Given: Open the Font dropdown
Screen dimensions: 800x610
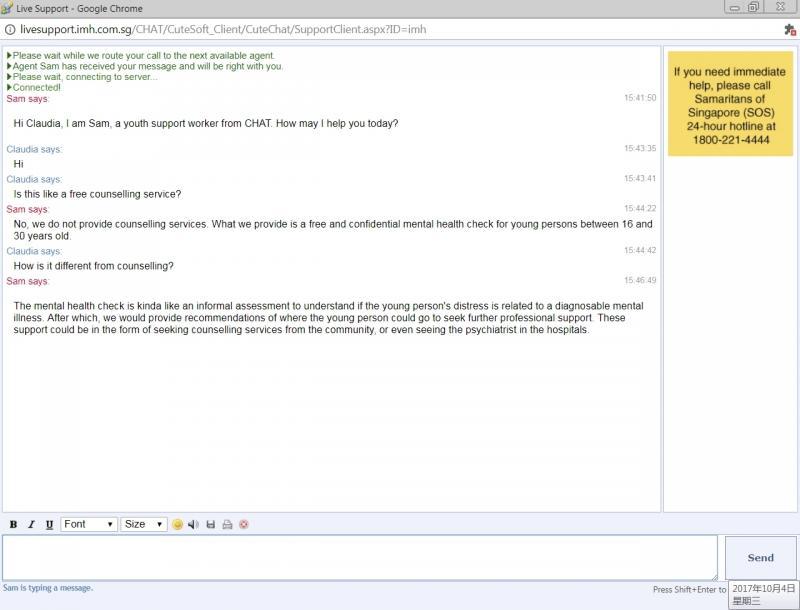Looking at the screenshot, I should 89,524.
